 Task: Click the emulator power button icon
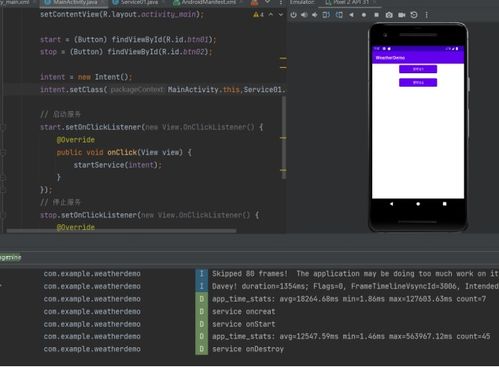[293, 15]
